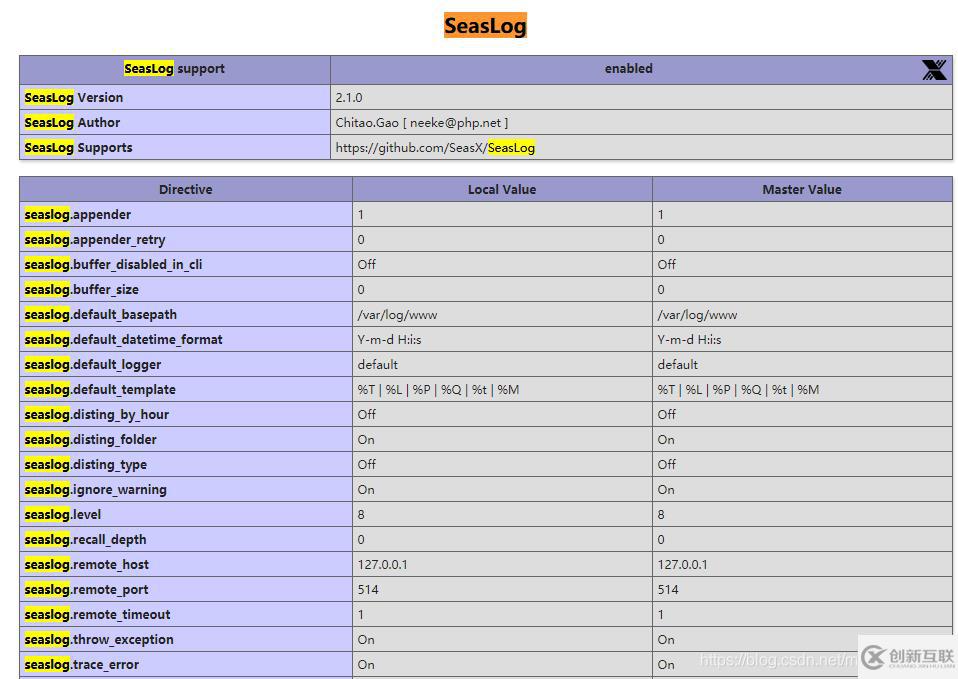The height and width of the screenshot is (679, 958).
Task: Select the seaslog.disting_by_hour directive
Action: (97, 415)
